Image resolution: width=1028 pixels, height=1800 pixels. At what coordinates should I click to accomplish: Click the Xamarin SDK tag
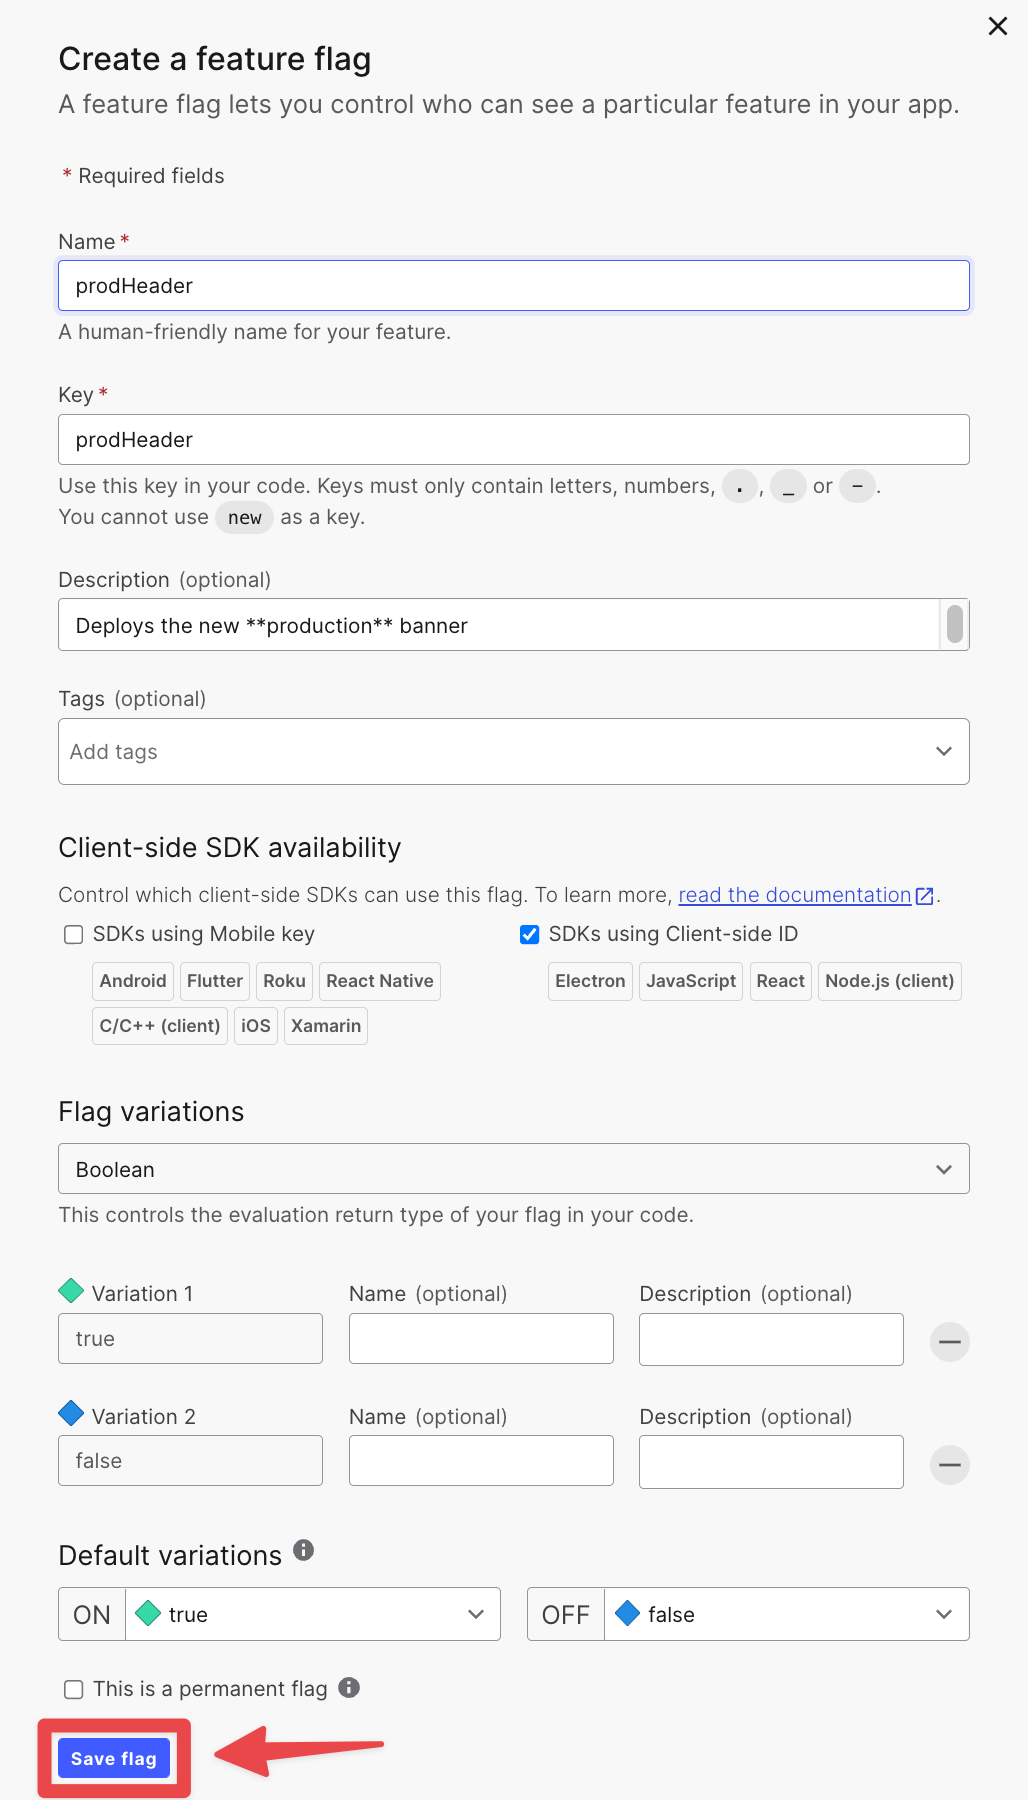[326, 1026]
